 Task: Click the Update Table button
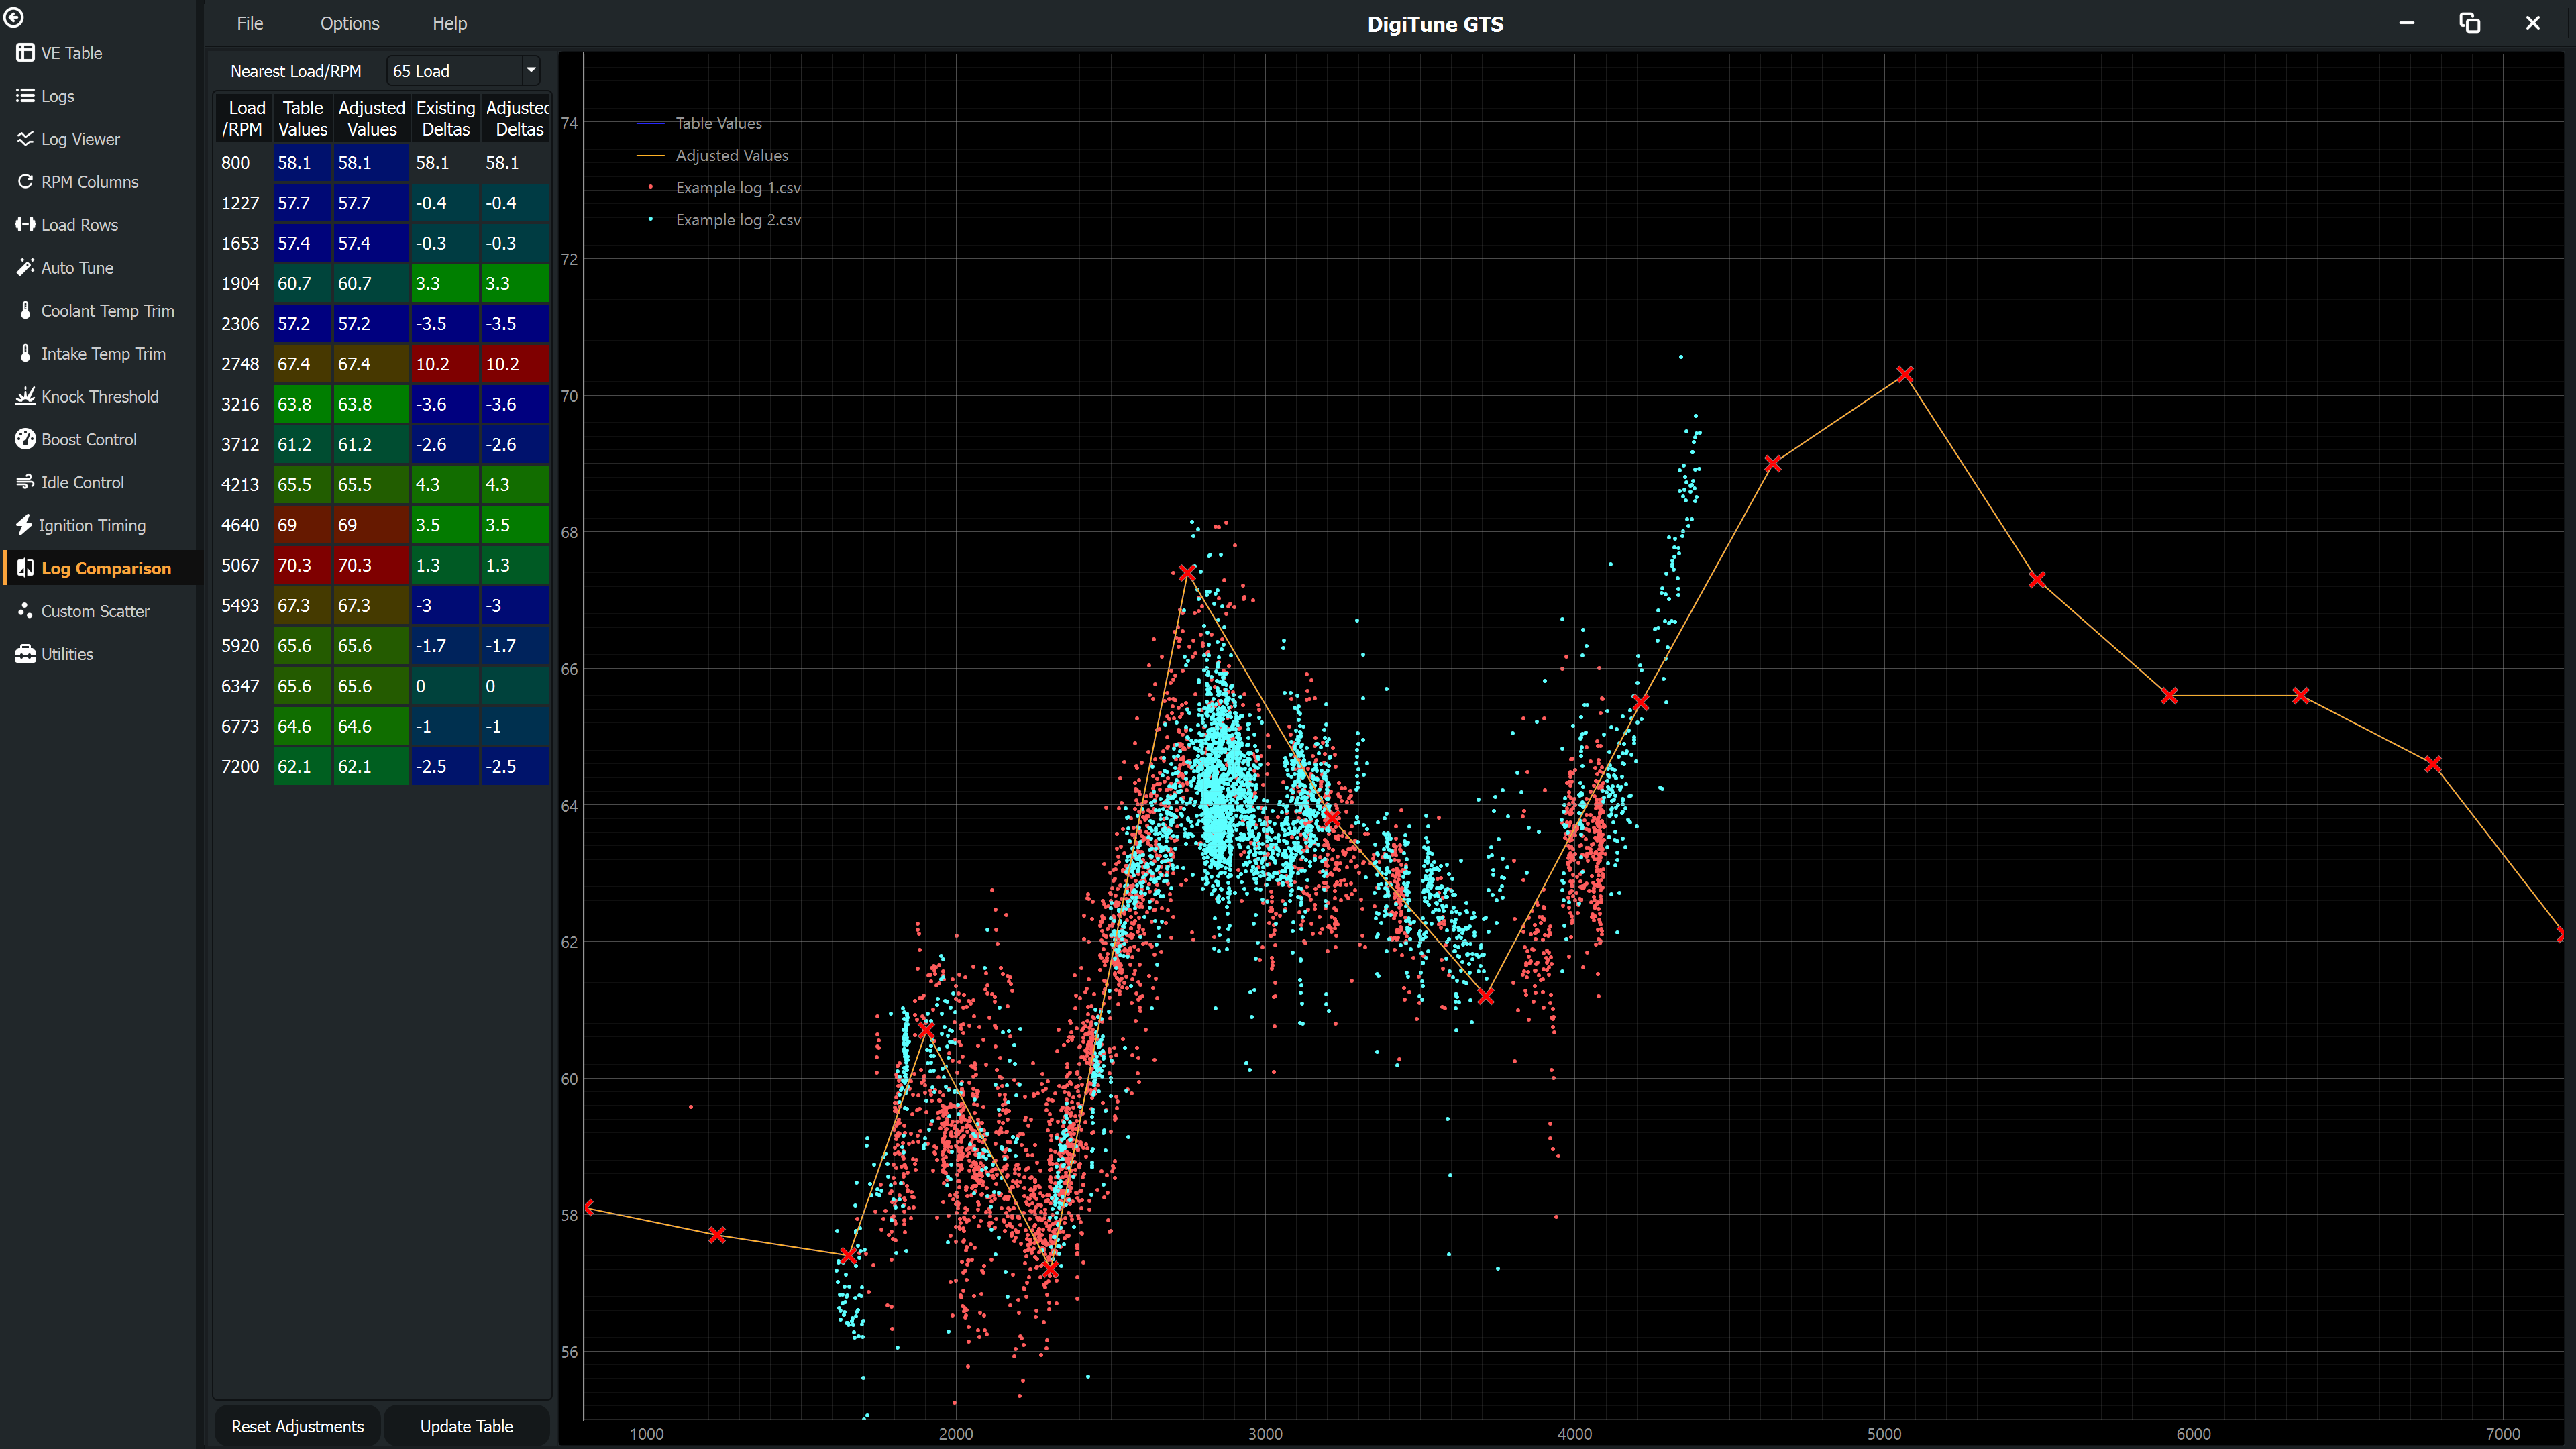point(467,1426)
